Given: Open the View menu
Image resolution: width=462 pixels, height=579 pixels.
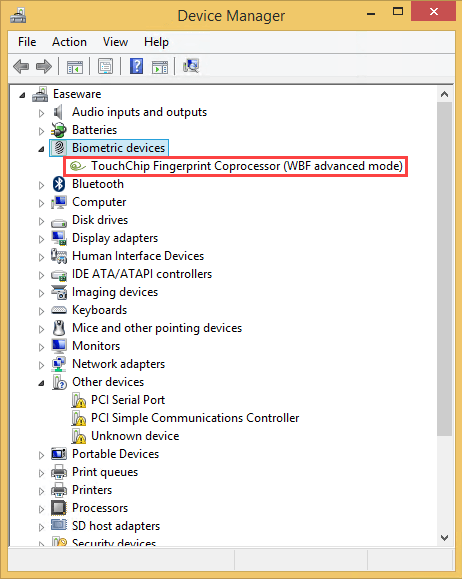Looking at the screenshot, I should coord(115,42).
